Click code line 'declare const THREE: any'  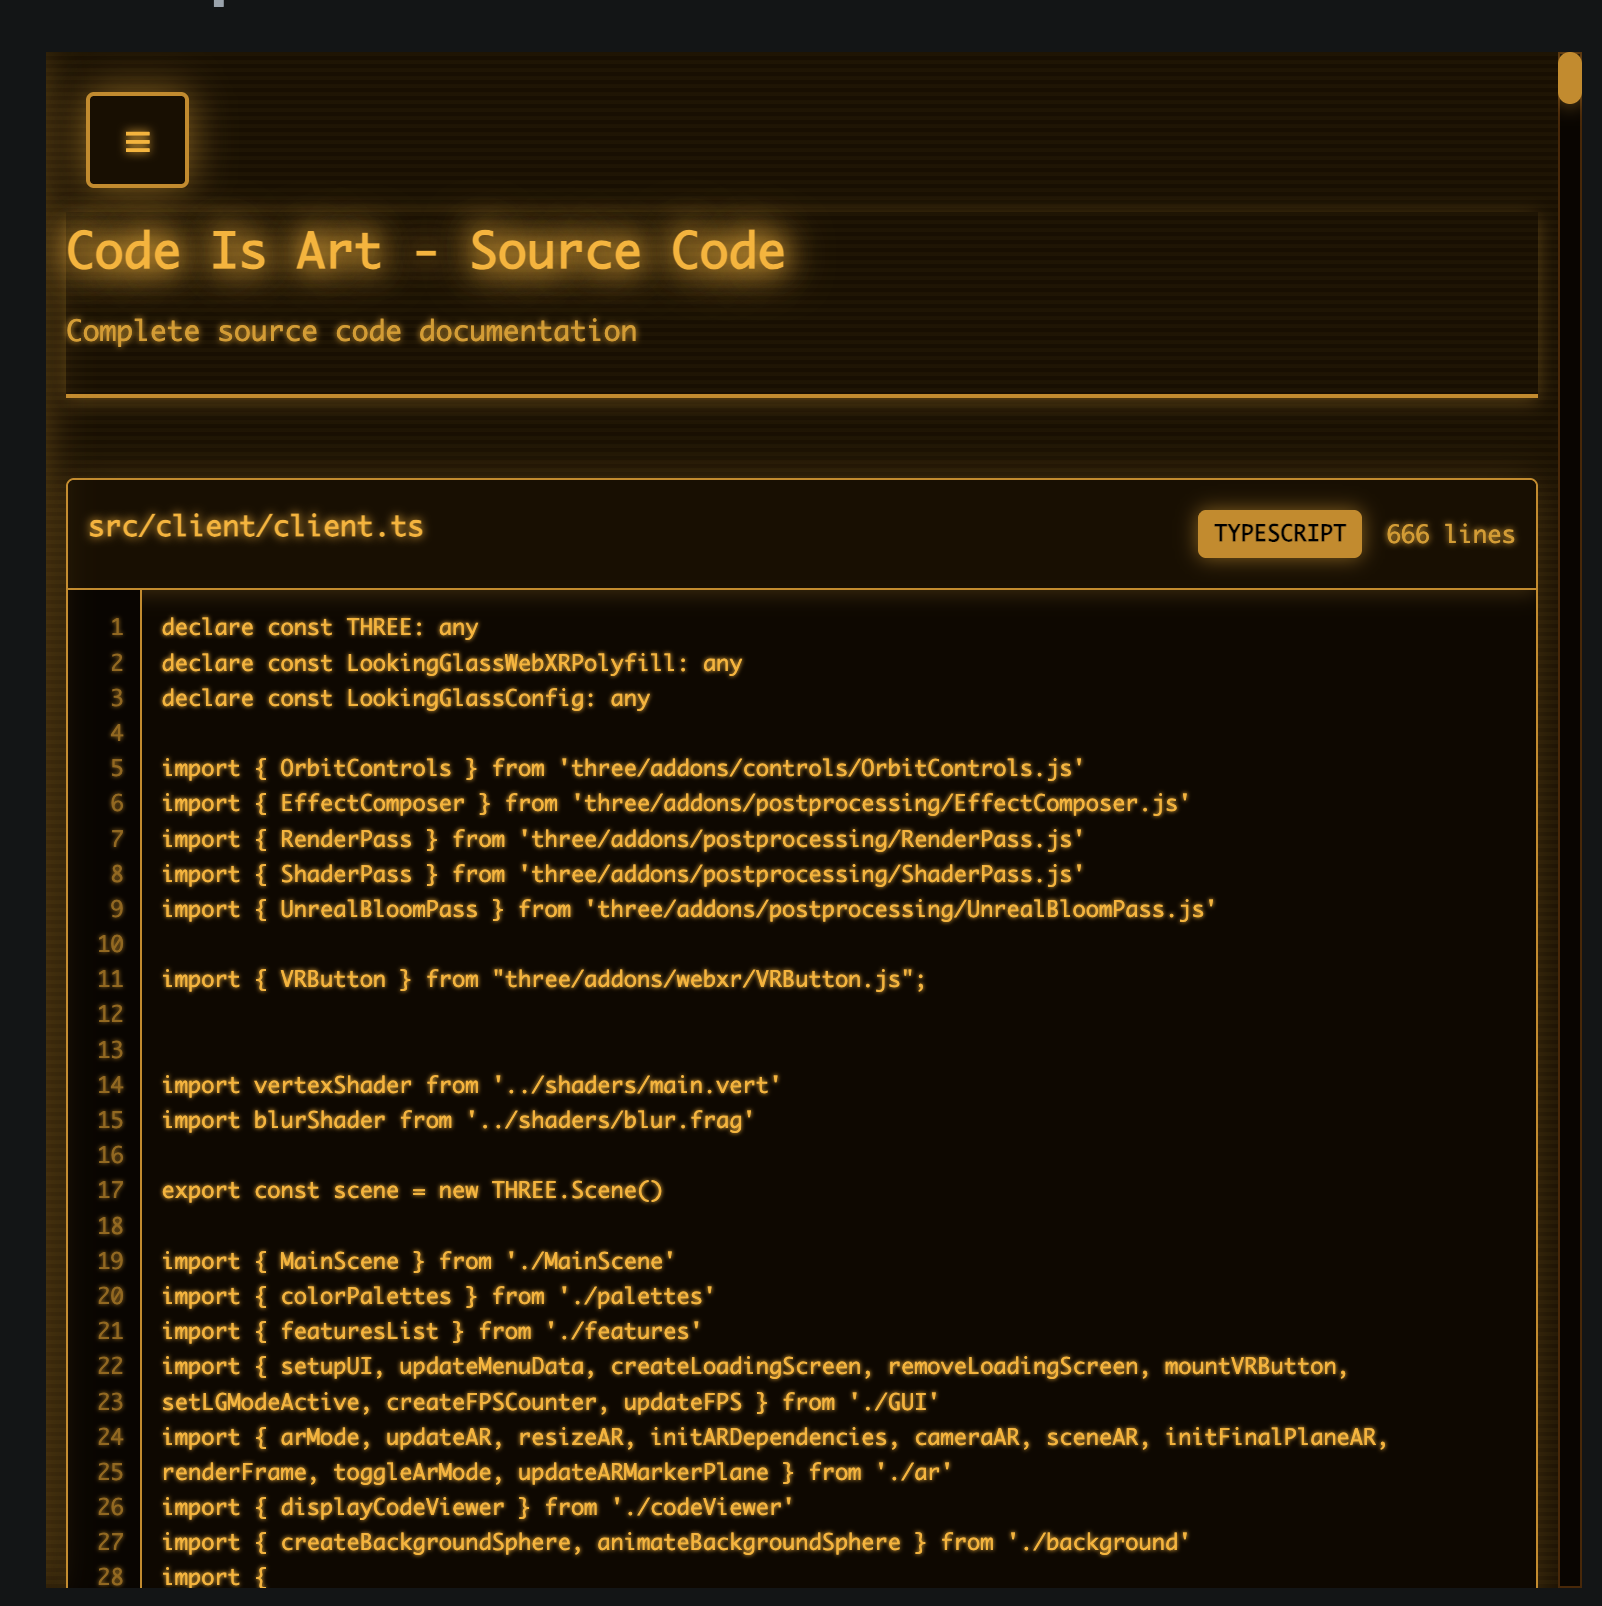tap(320, 627)
